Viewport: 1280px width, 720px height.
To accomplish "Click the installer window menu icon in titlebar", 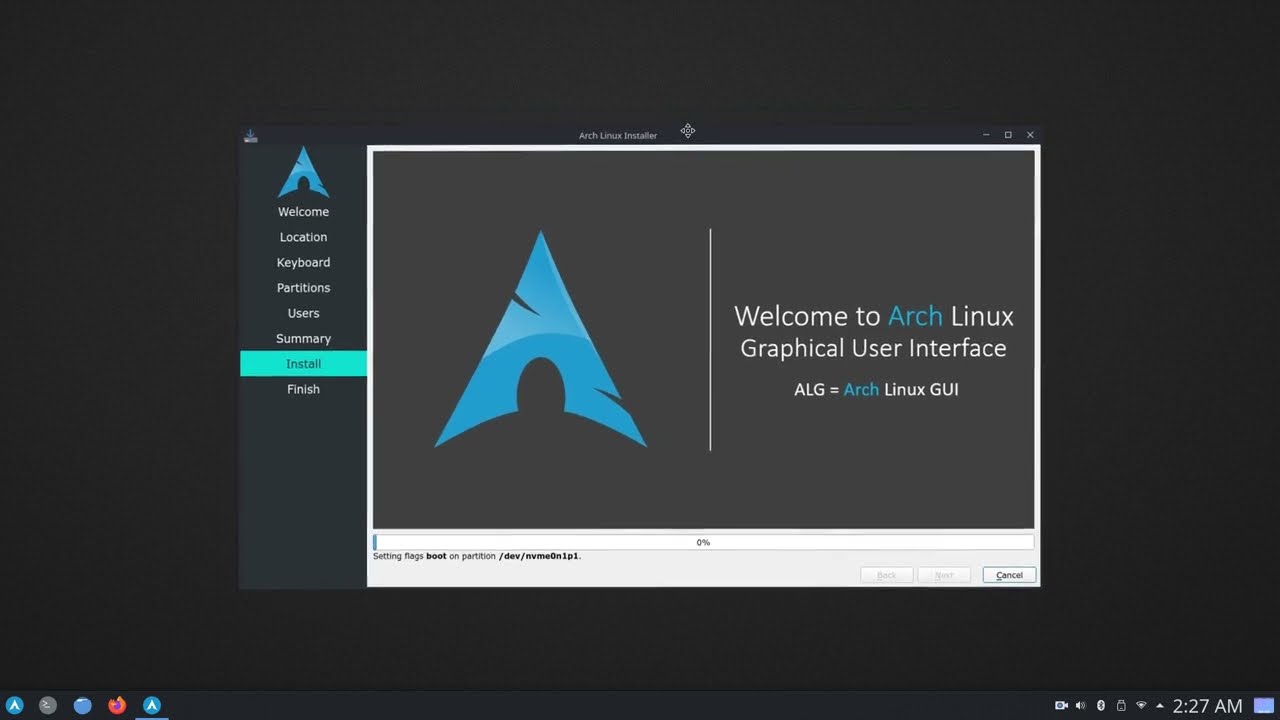I will point(251,135).
